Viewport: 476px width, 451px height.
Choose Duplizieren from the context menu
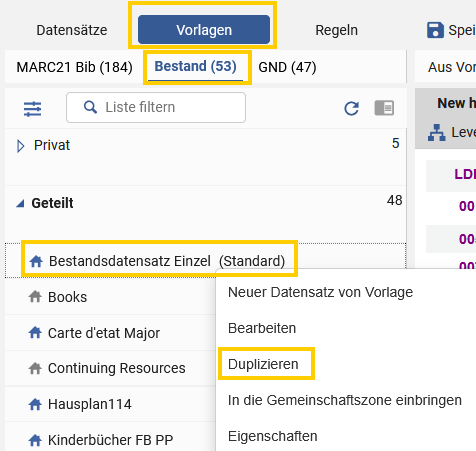click(x=263, y=364)
